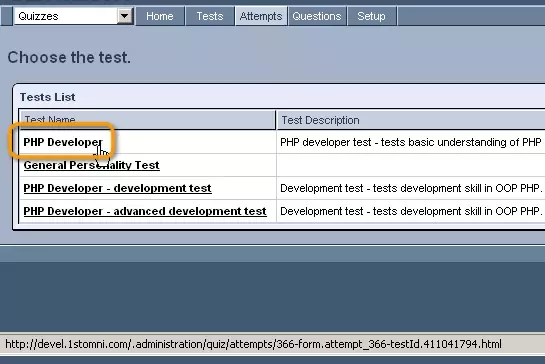Switch to the Tests tab
This screenshot has height=364, width=545.
coord(210,16)
